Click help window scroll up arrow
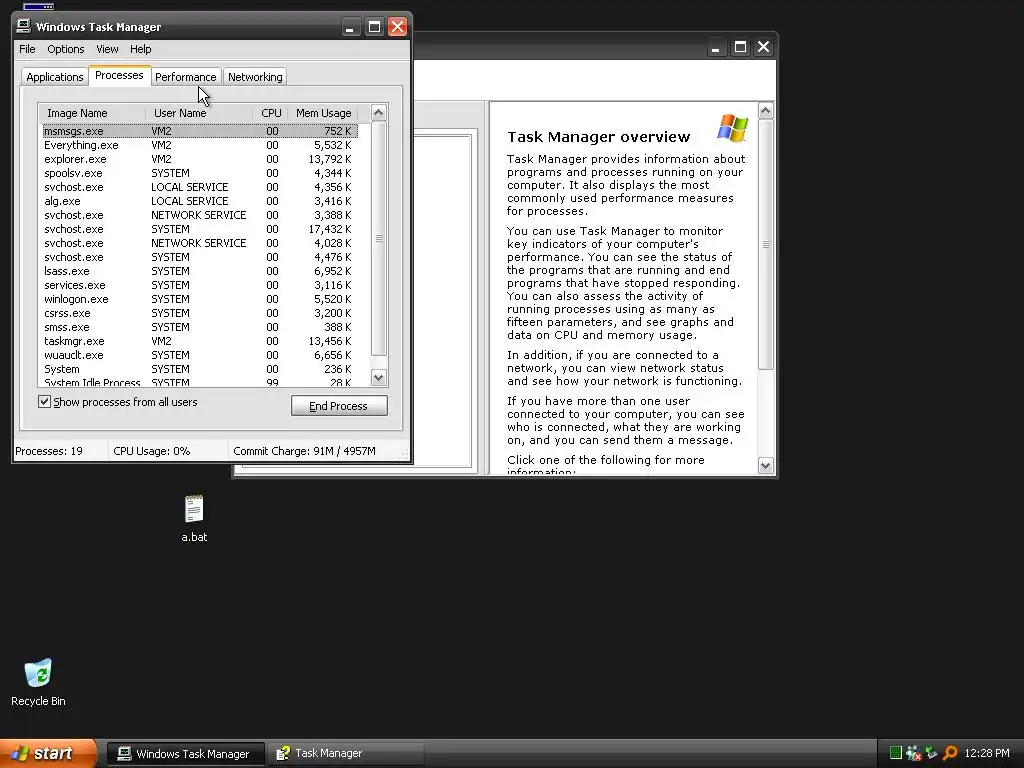 [765, 110]
